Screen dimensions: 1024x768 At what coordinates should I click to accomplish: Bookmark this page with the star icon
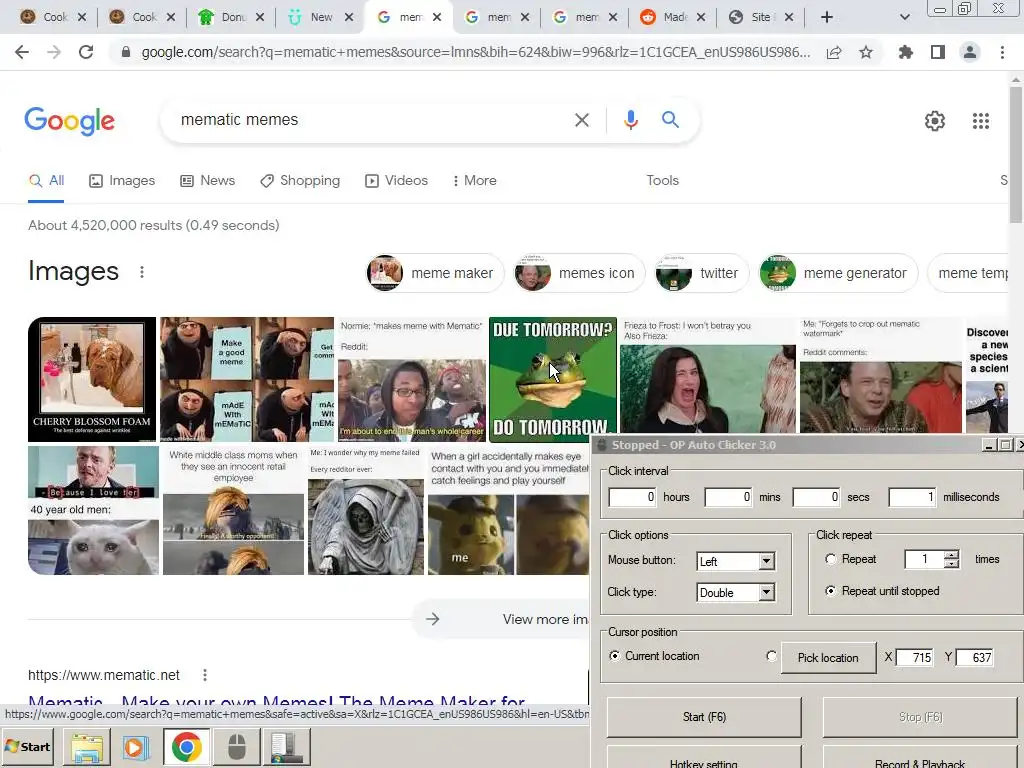(866, 52)
